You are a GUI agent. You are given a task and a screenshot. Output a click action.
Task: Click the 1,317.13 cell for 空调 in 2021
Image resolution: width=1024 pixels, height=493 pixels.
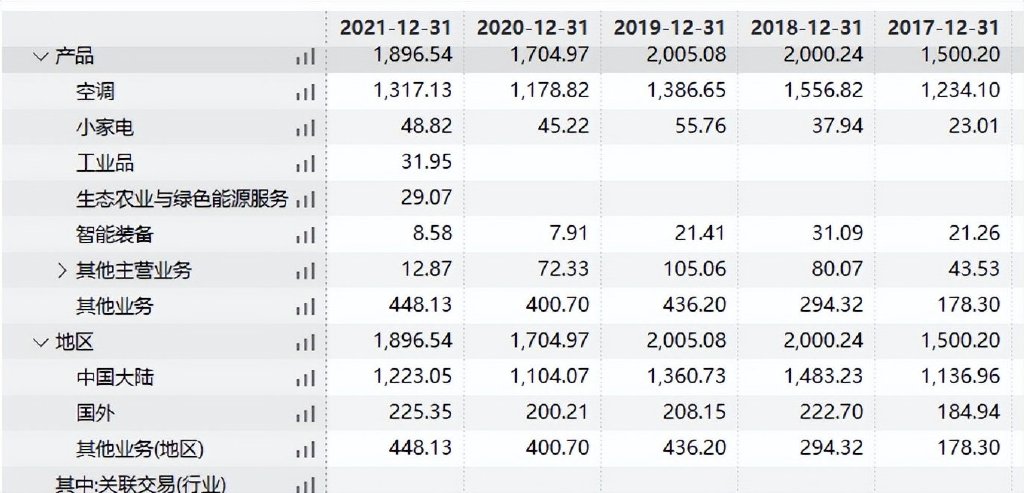412,92
